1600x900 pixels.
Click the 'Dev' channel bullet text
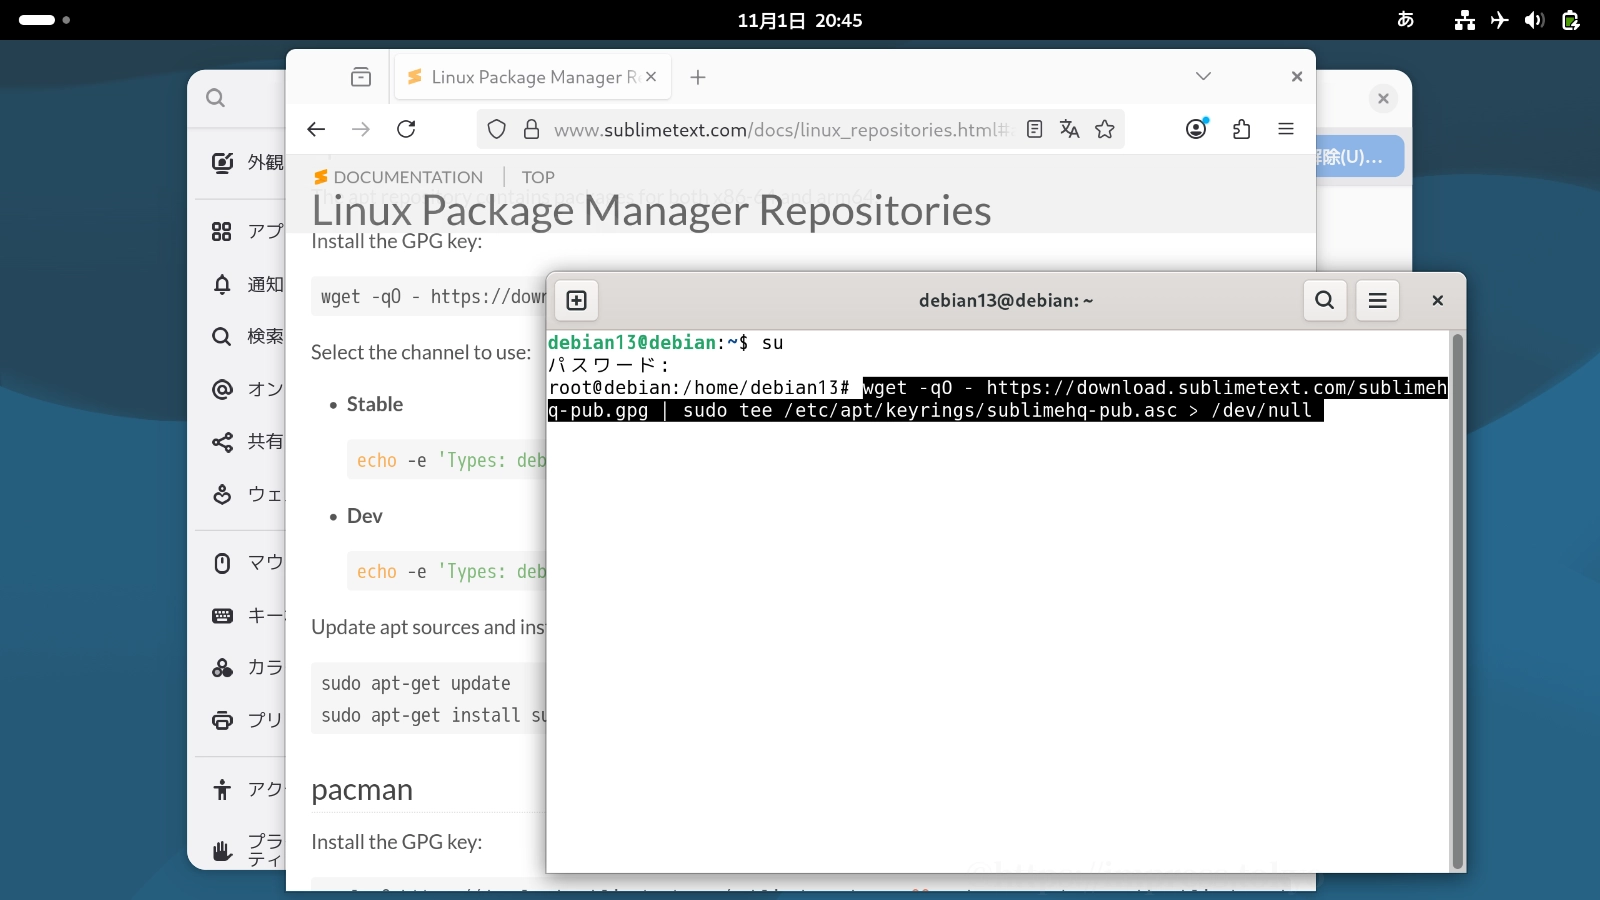click(365, 516)
